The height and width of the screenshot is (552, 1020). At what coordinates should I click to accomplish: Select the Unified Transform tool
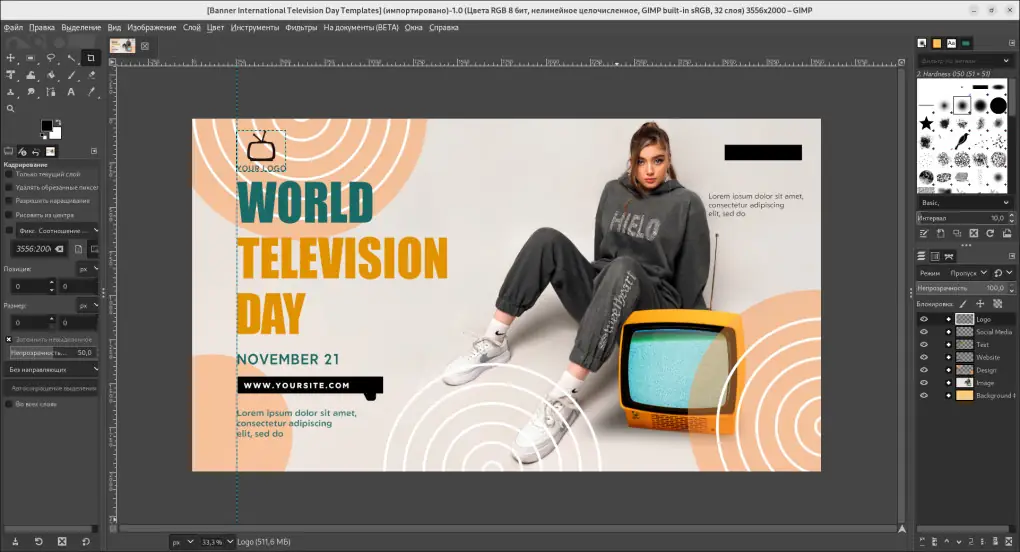click(x=10, y=75)
